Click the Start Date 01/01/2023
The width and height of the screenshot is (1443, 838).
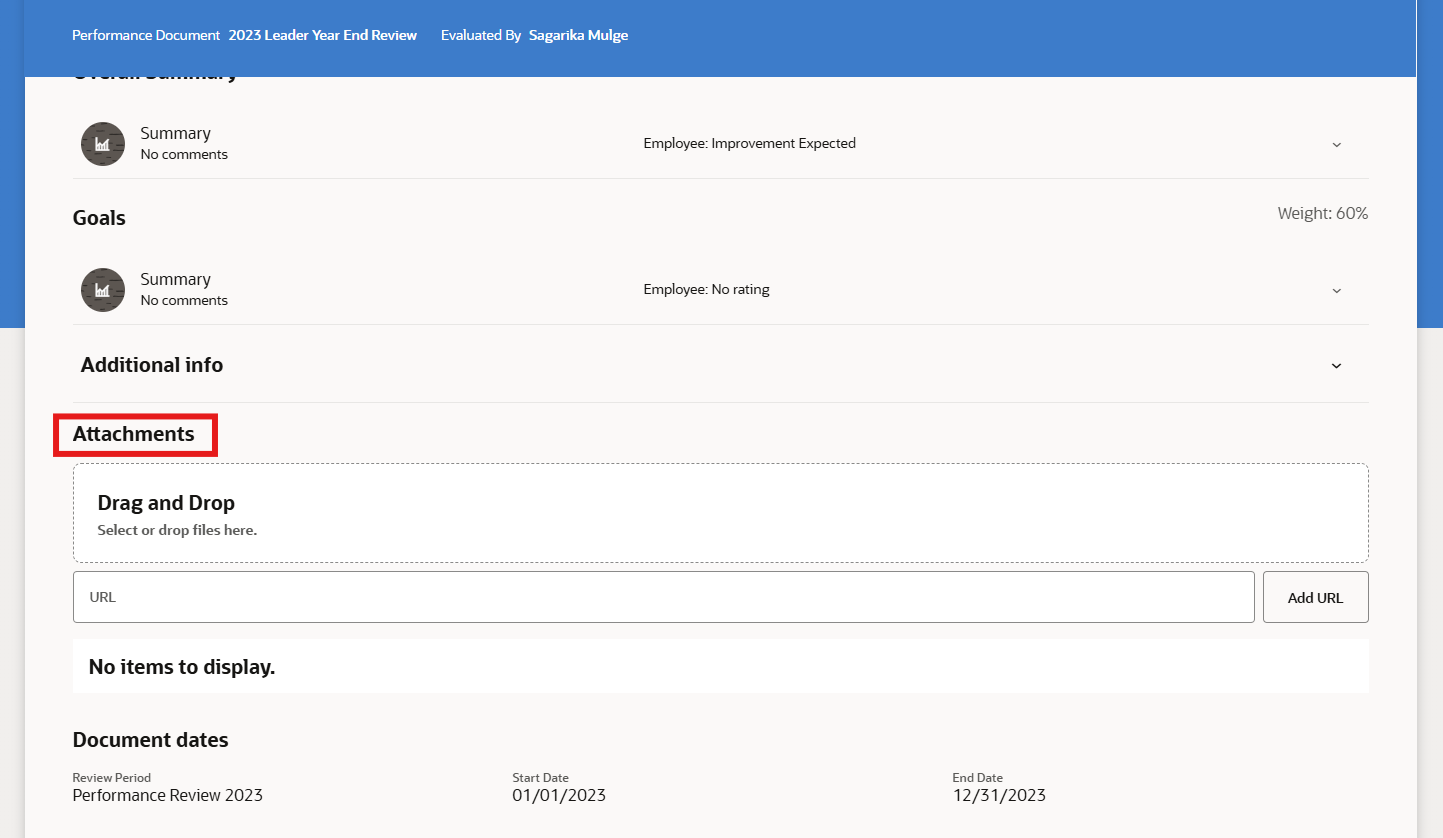559,795
